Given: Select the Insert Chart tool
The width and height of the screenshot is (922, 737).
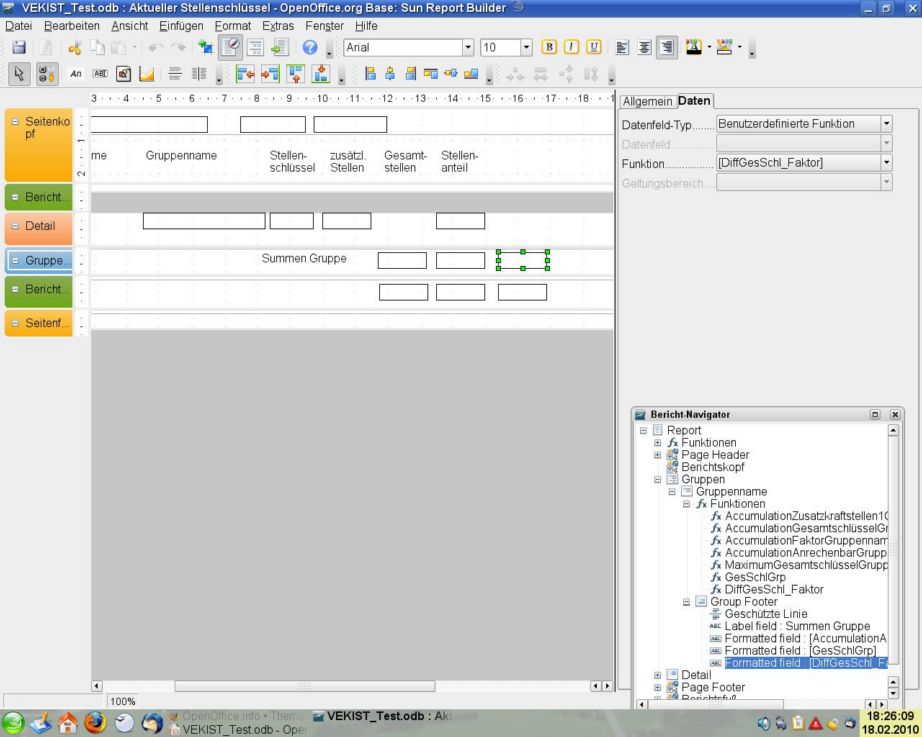Looking at the screenshot, I should [x=144, y=74].
